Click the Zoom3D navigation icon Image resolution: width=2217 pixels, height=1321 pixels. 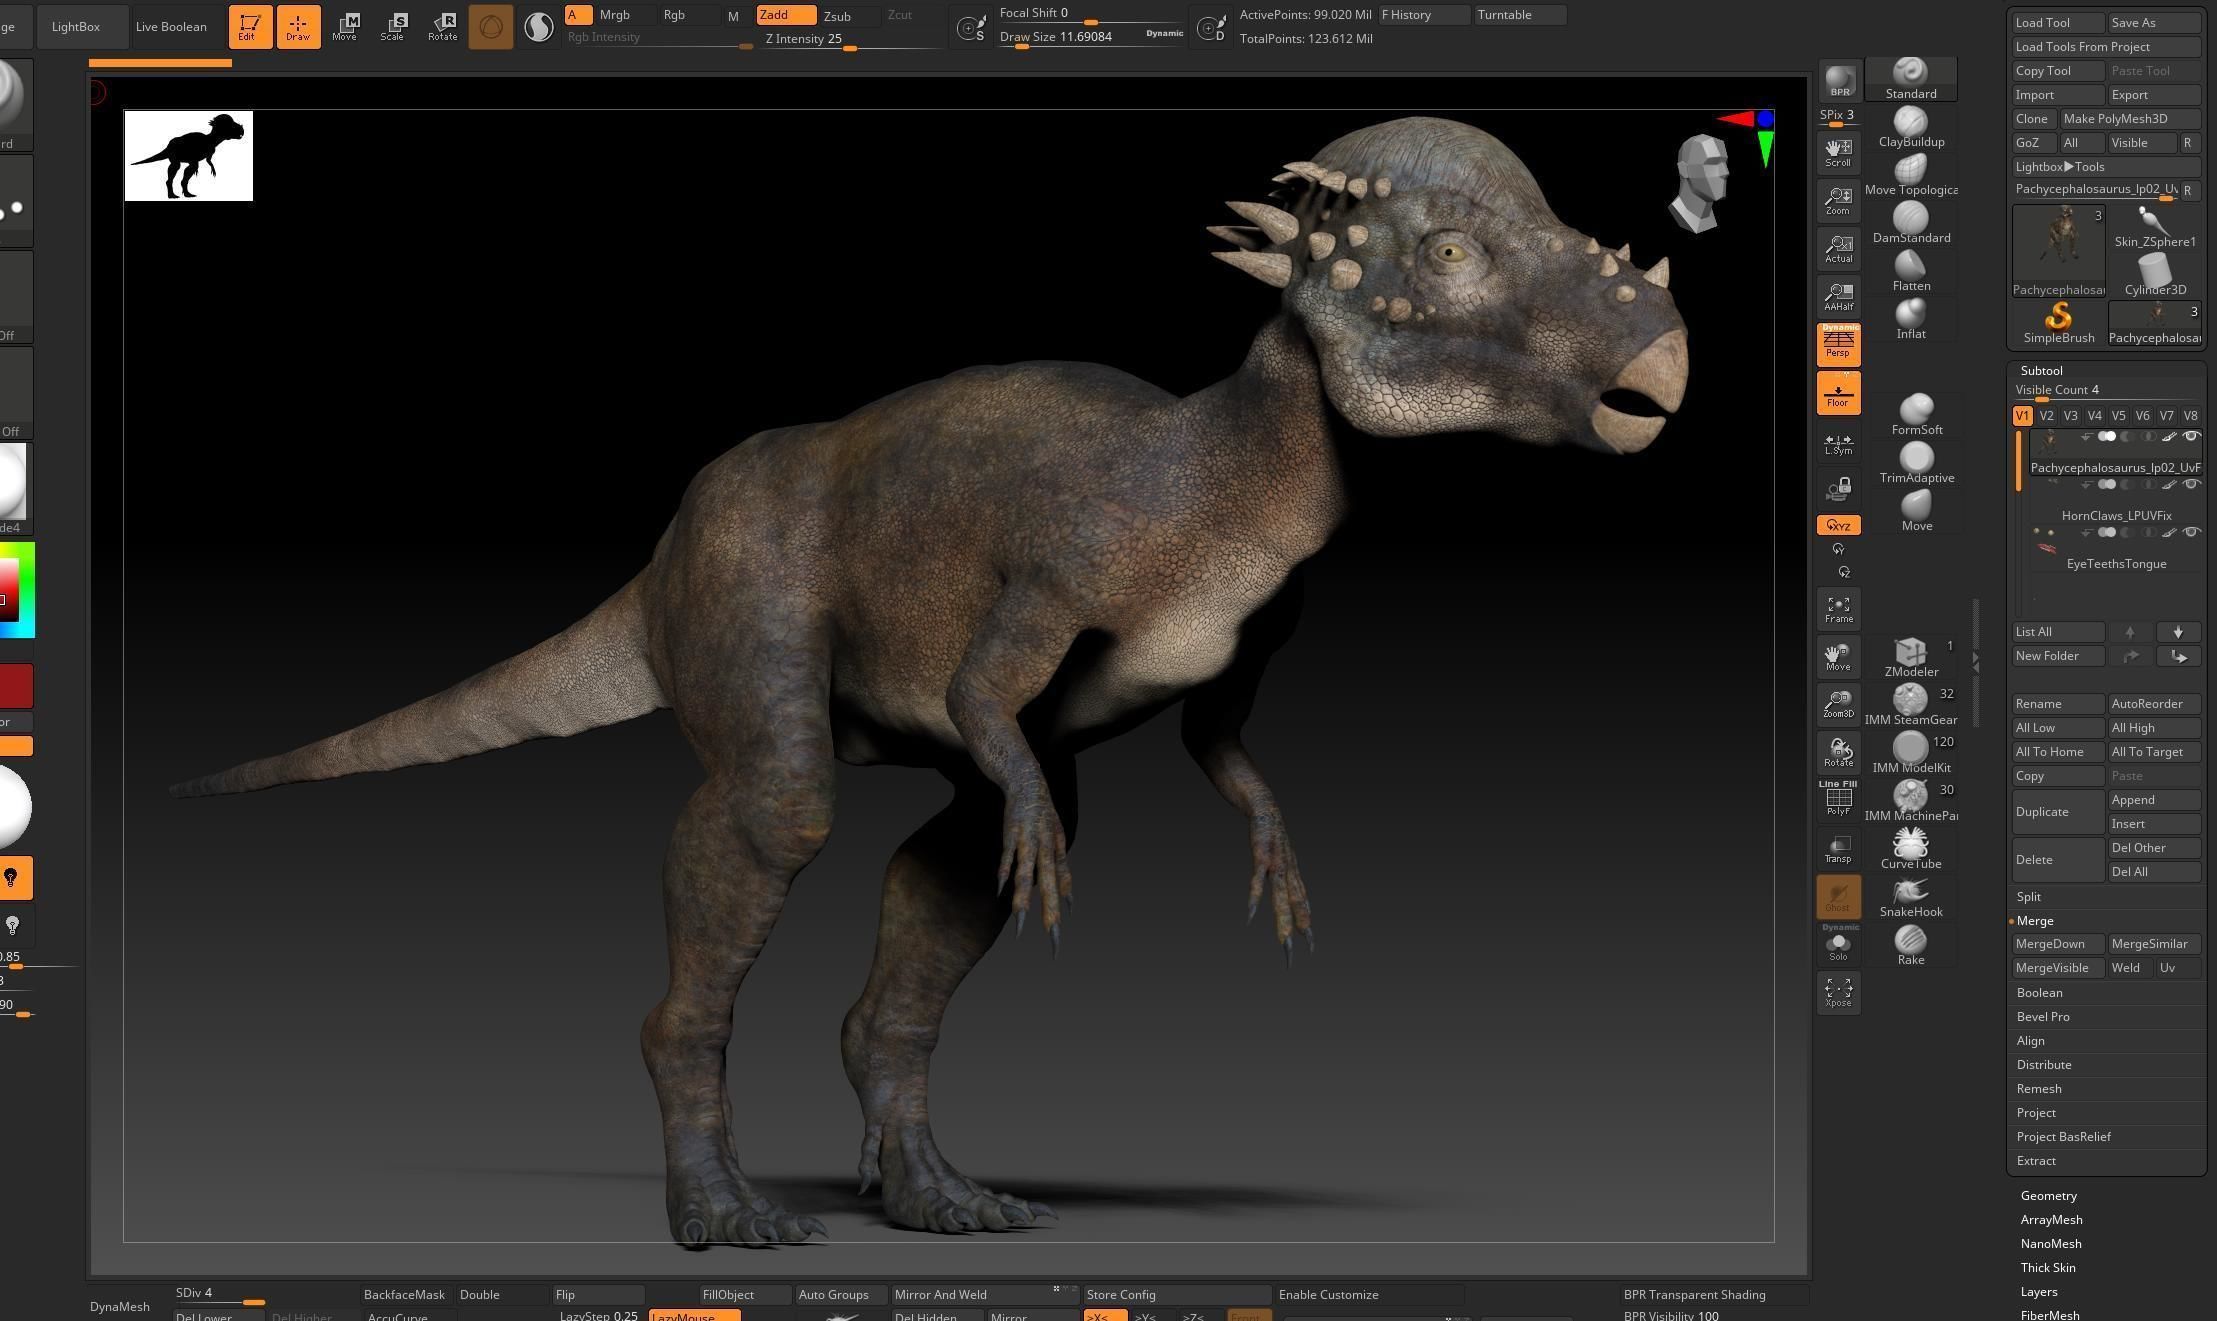1838,704
